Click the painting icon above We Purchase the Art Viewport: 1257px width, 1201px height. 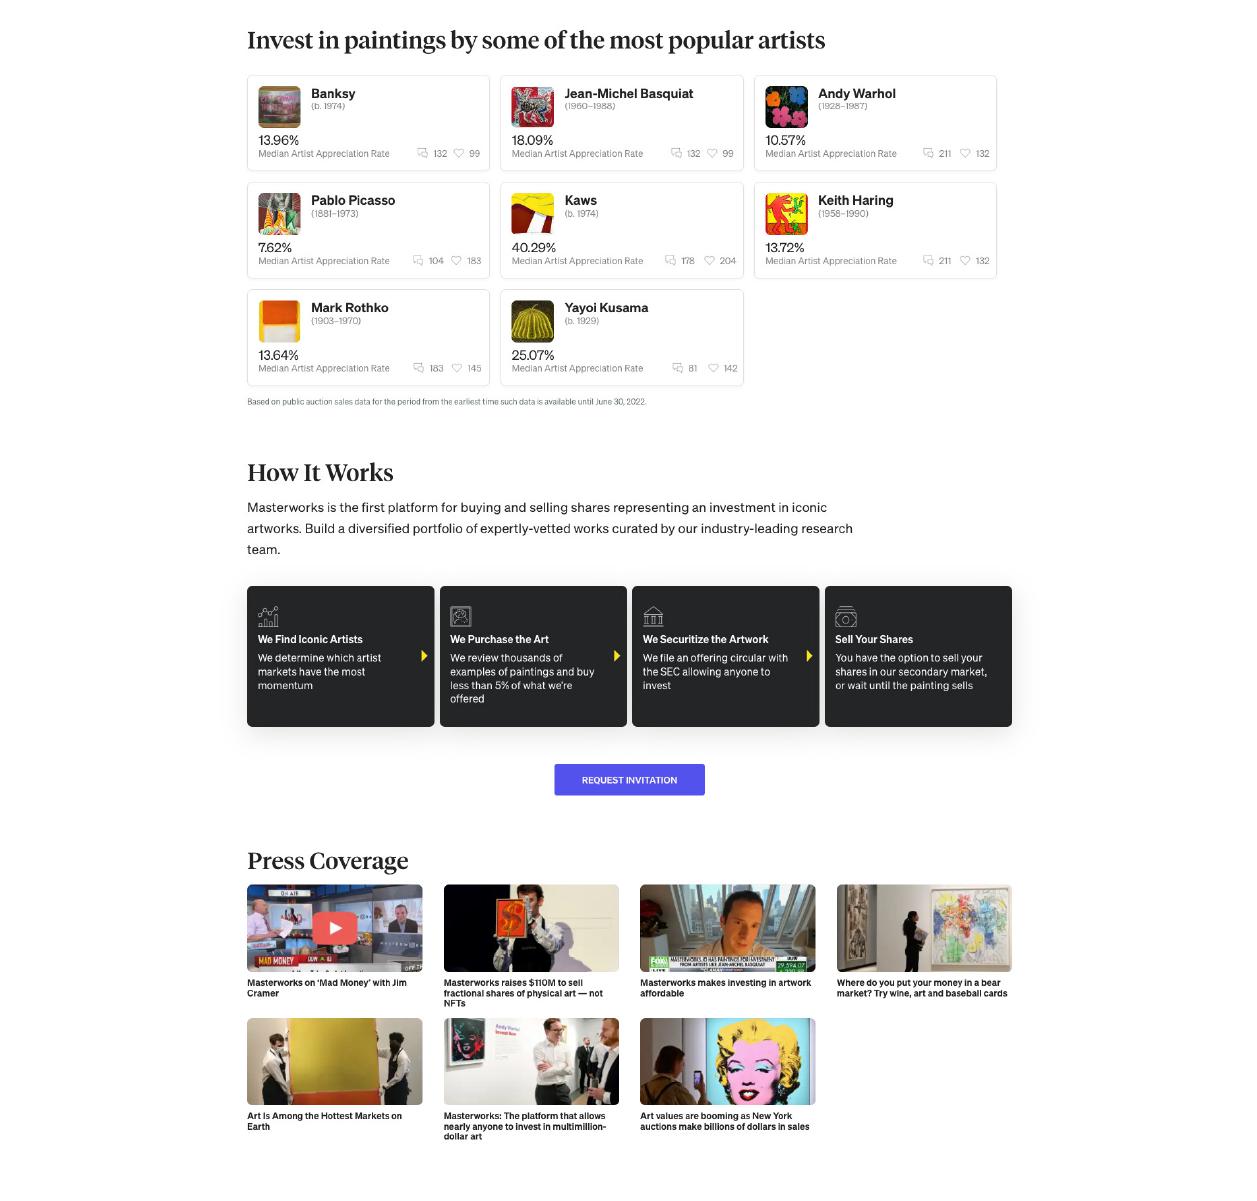click(461, 616)
